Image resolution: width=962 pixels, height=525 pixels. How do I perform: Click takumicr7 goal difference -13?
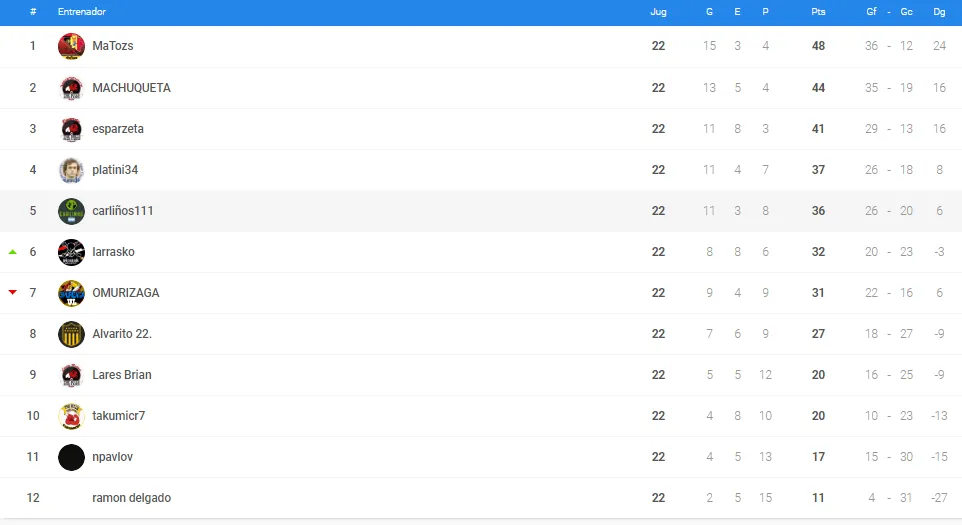[x=939, y=416]
